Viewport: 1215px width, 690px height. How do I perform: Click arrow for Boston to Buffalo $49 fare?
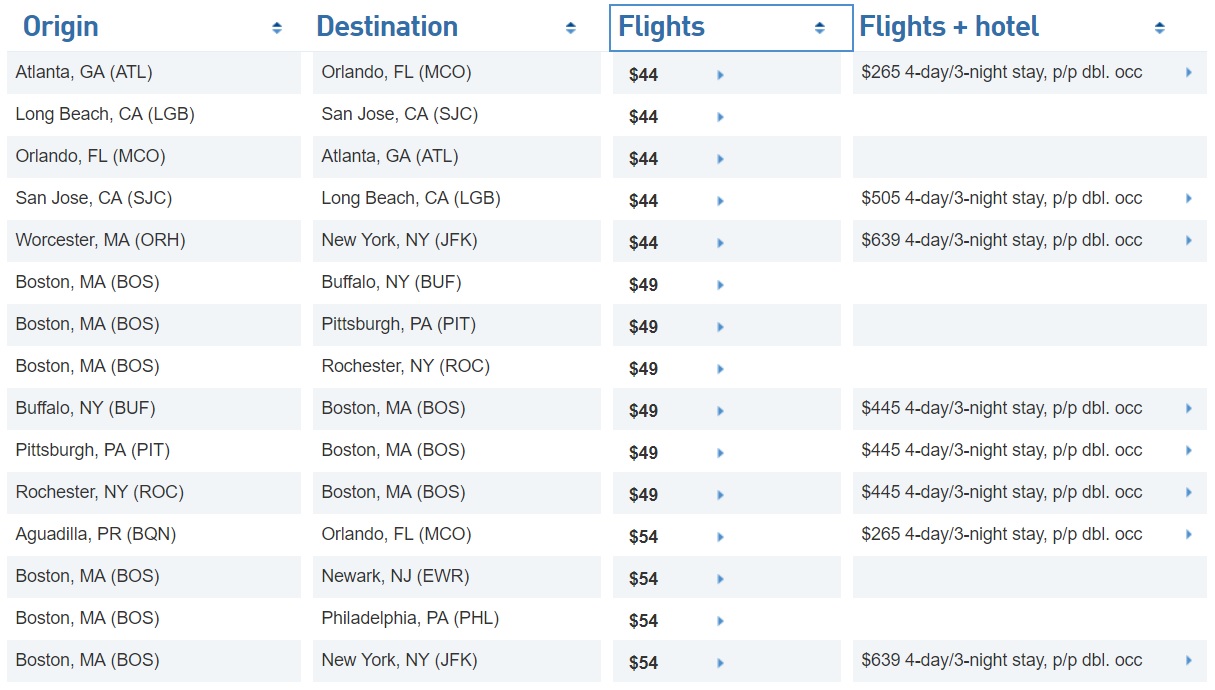pyautogui.click(x=720, y=285)
